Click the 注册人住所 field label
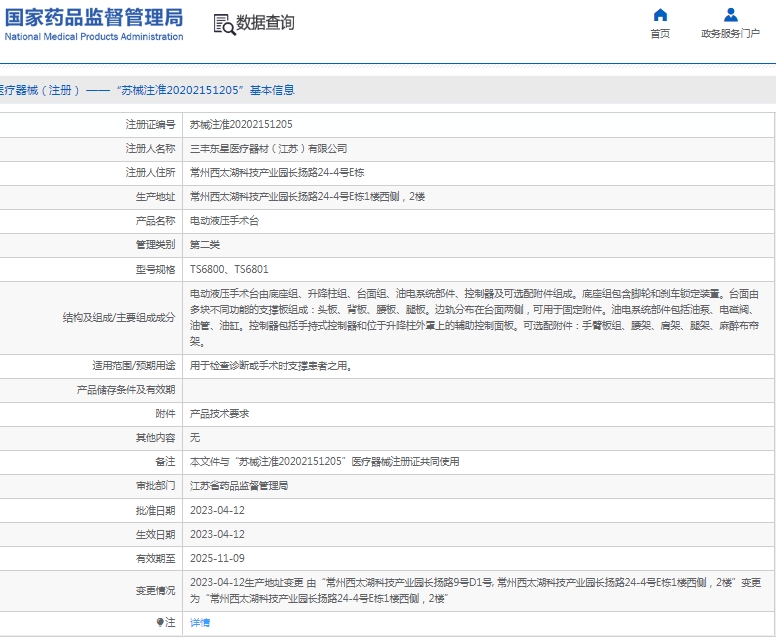This screenshot has width=776, height=640. point(150,173)
